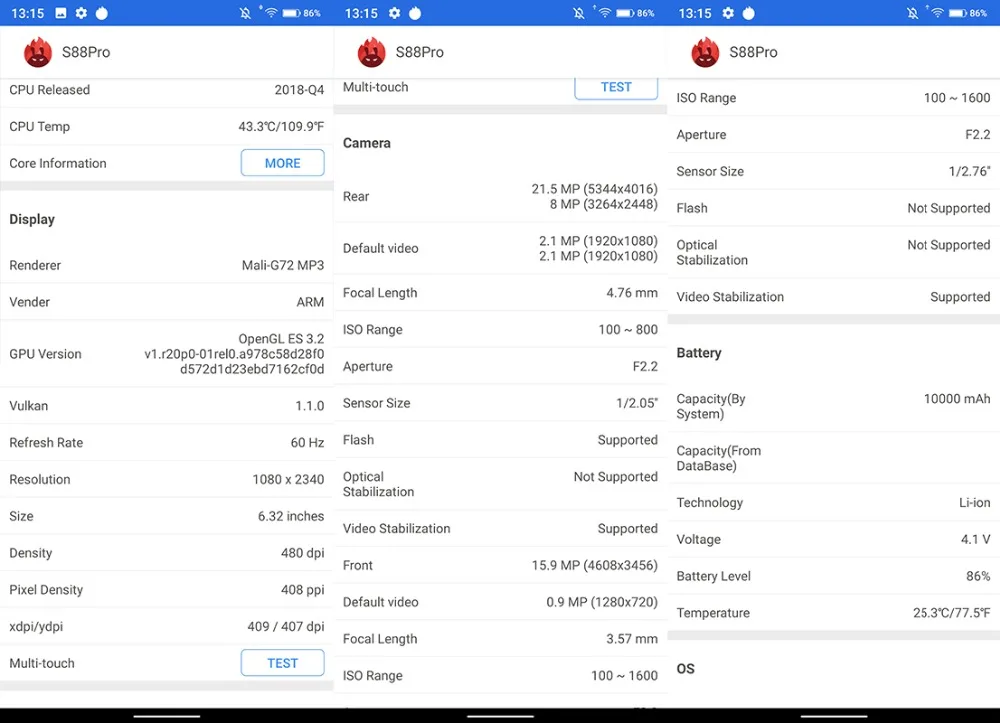Select the CPU Temp value 43.3°C/109.9°F
1000x723 pixels.
[281, 126]
